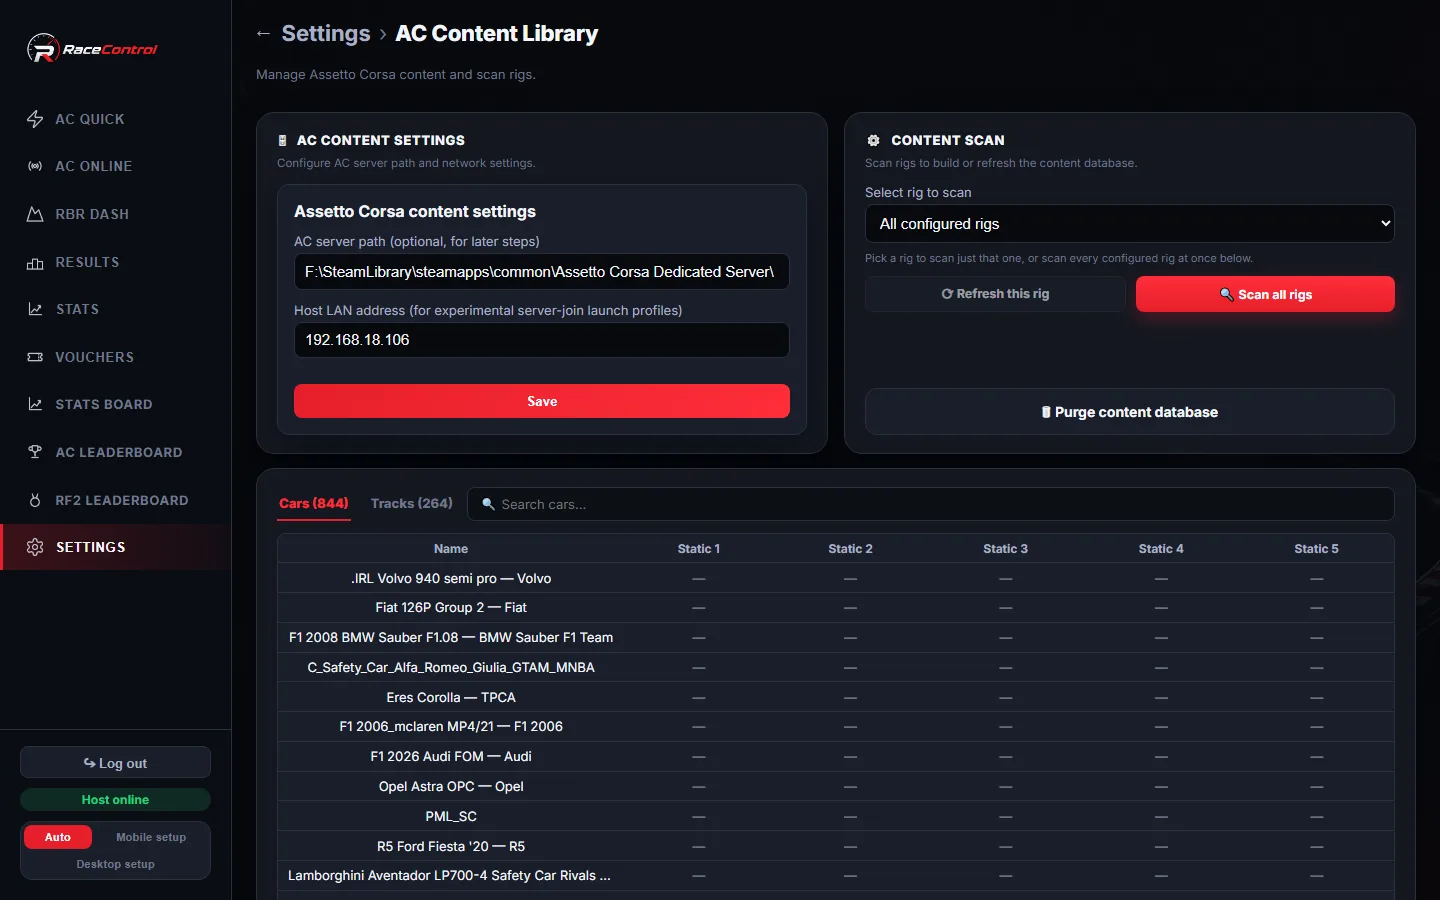Click the Log out button

pyautogui.click(x=115, y=763)
